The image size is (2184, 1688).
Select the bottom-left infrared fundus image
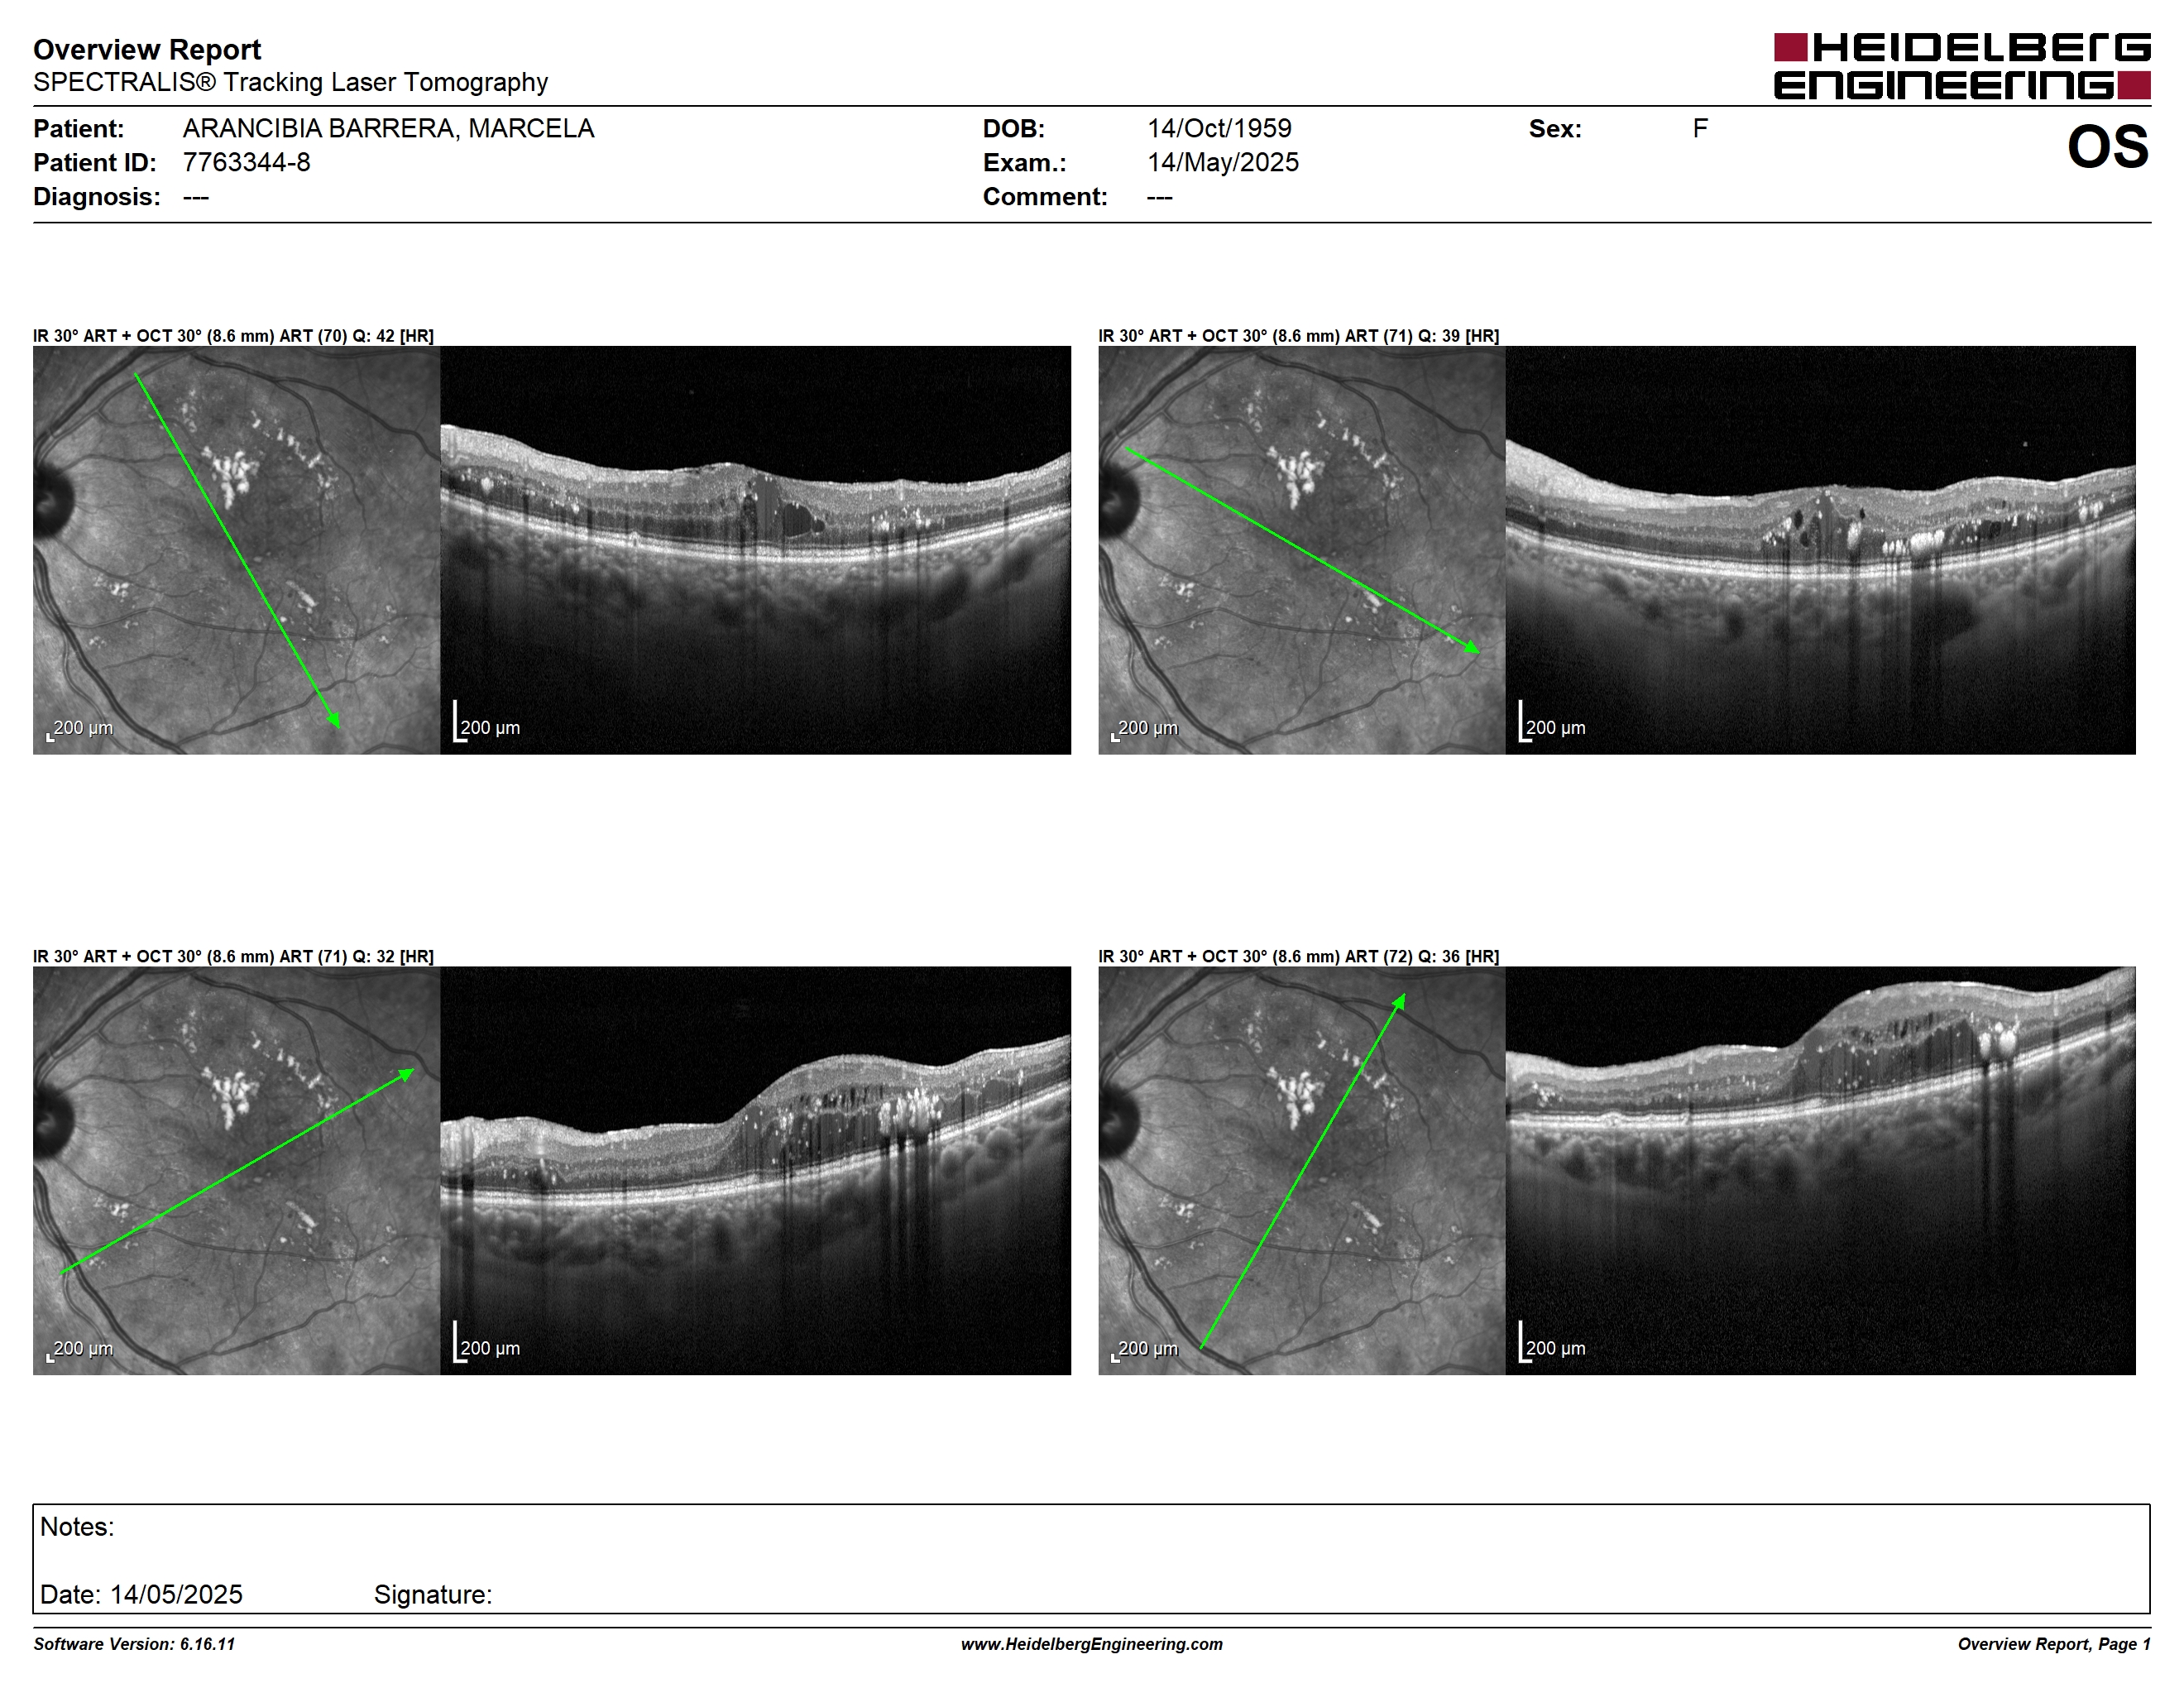click(x=237, y=1170)
